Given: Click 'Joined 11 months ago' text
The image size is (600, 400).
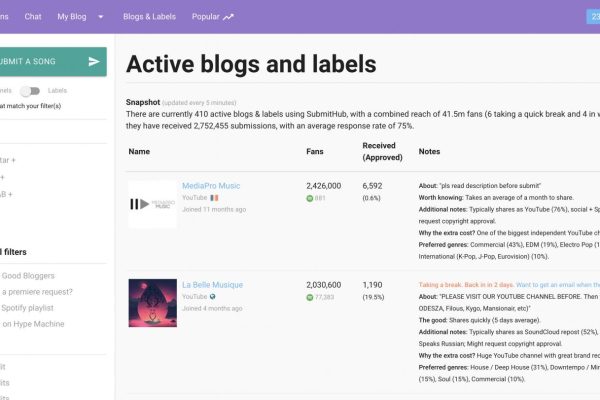Looking at the screenshot, I should (x=214, y=209).
